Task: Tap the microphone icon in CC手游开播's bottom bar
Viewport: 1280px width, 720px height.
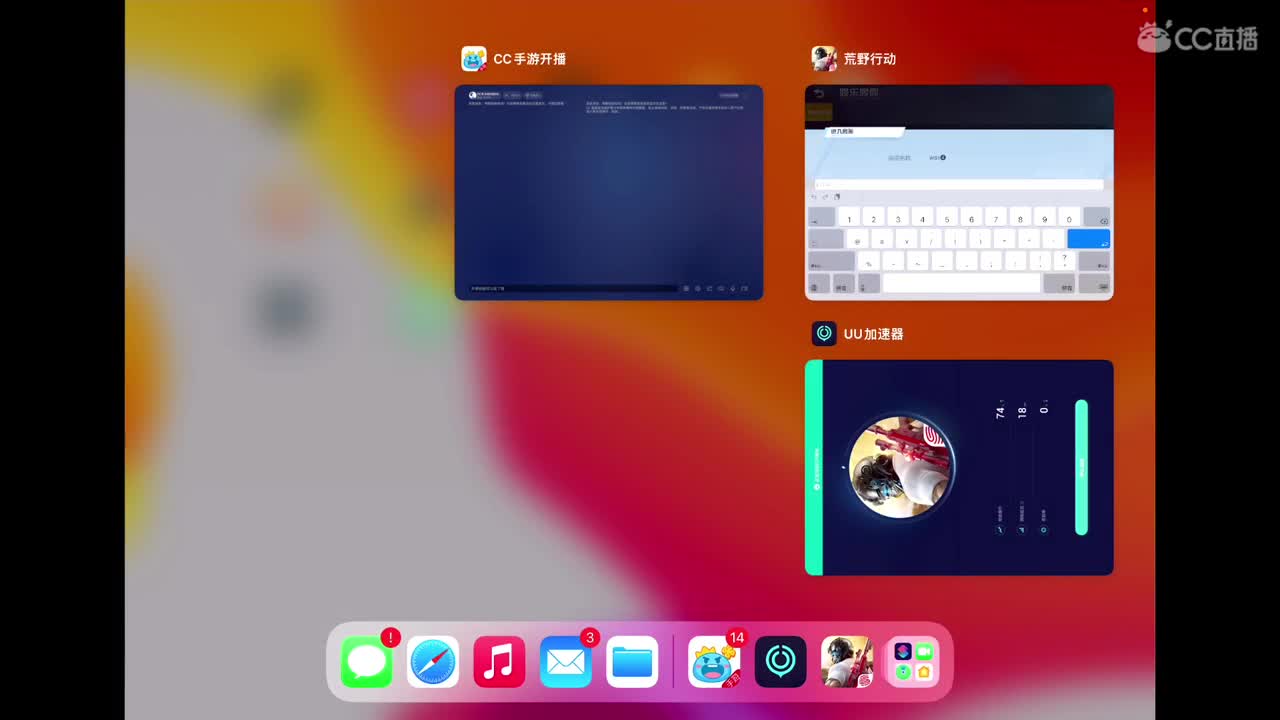Action: 731,288
